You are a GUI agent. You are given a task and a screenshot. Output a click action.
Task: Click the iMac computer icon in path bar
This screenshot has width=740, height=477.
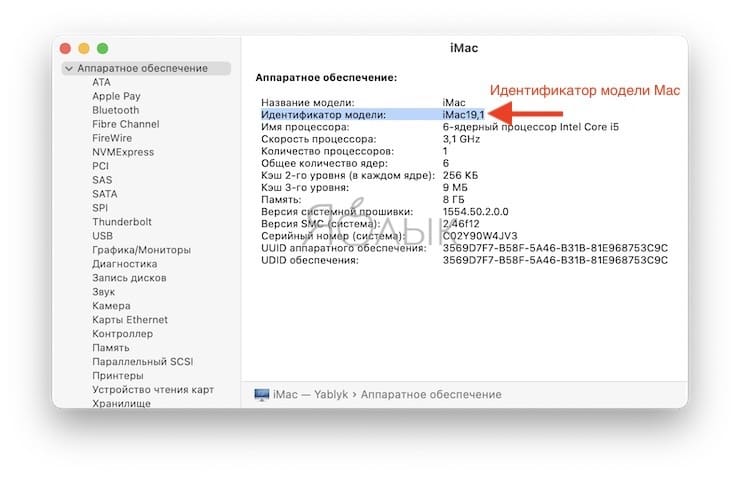point(261,394)
